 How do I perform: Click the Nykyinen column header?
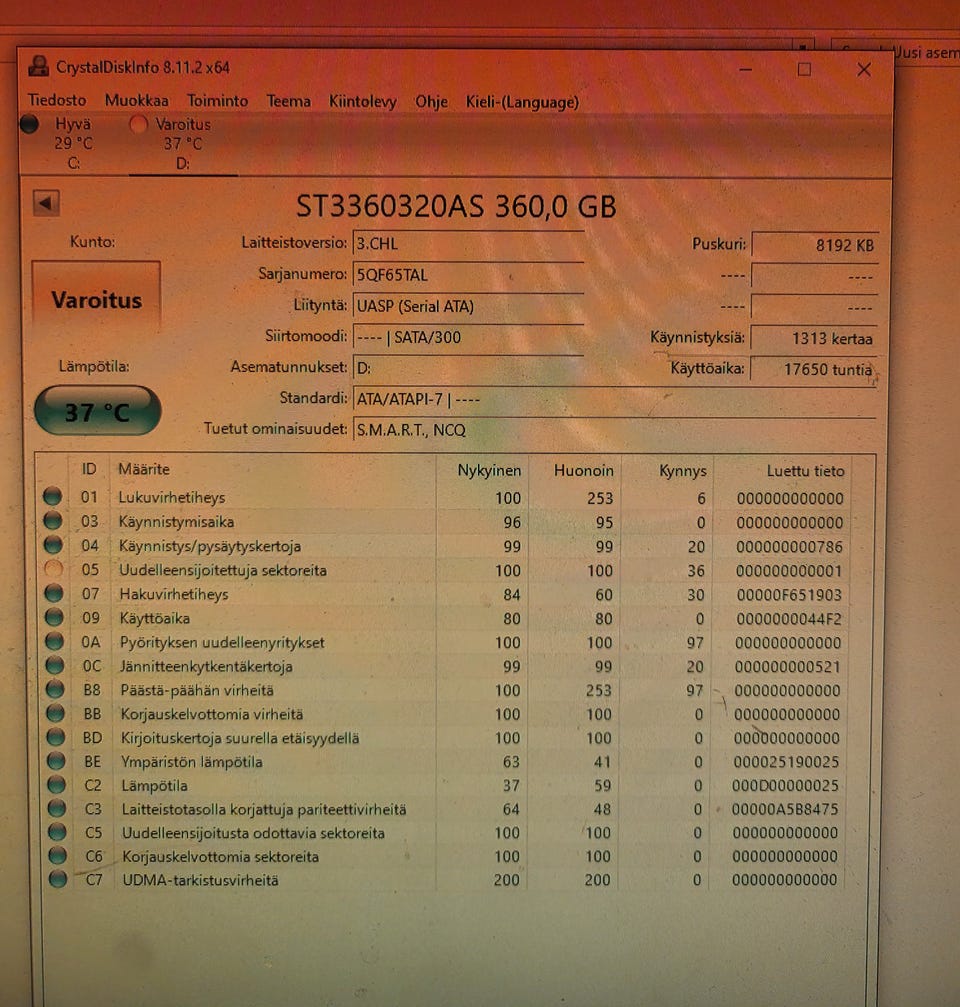[x=489, y=470]
